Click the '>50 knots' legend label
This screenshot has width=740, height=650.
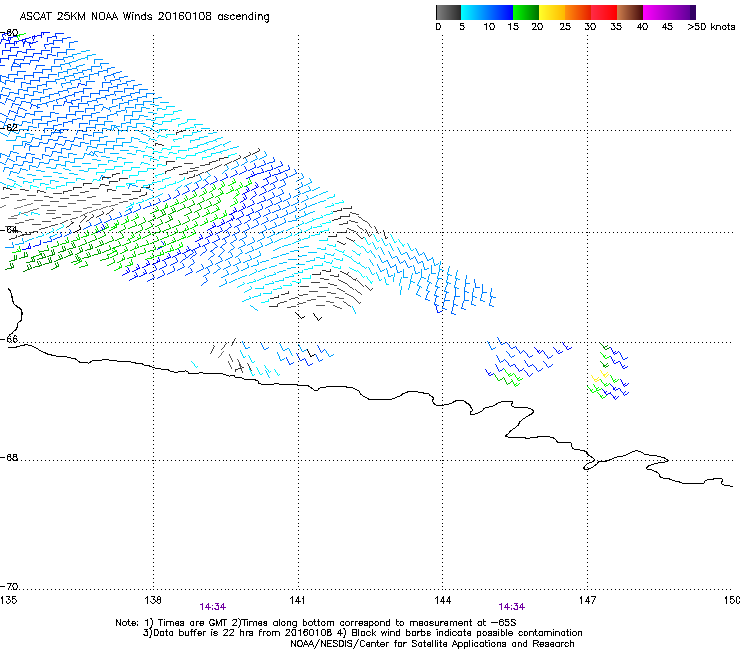pyautogui.click(x=711, y=27)
